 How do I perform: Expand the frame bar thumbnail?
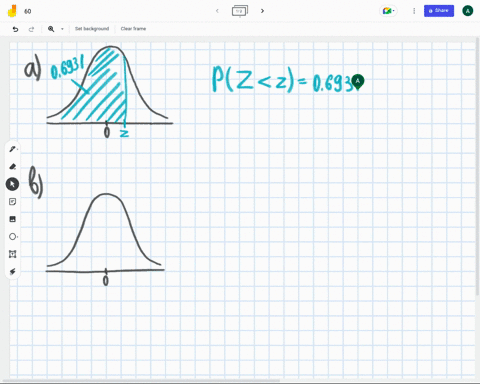[240, 11]
